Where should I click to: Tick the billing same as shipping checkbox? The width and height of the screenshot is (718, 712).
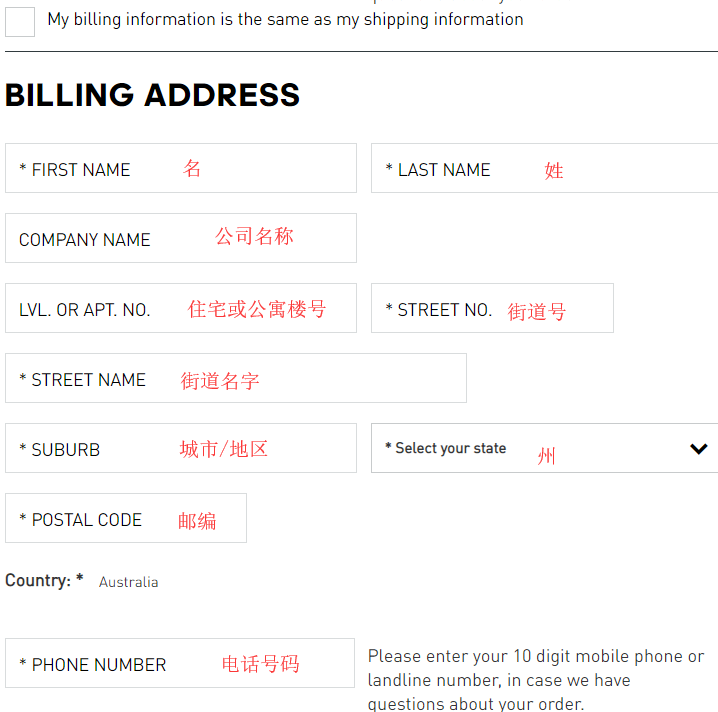coord(20,22)
